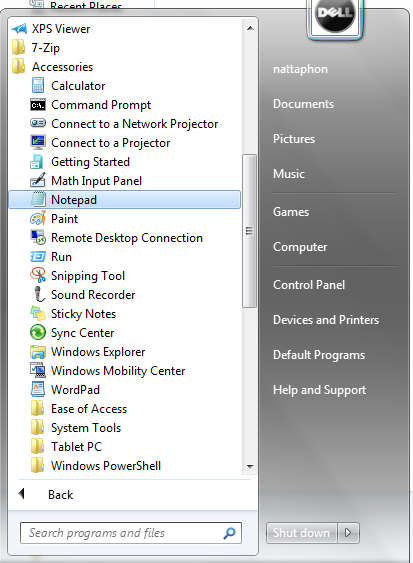Image resolution: width=413 pixels, height=563 pixels.
Task: Open the WordPad icon
Action: (38, 389)
